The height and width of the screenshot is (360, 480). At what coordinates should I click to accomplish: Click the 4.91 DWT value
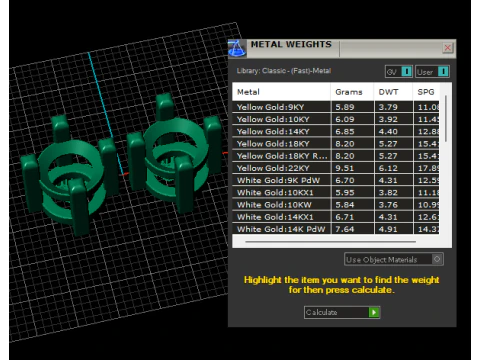coord(388,229)
